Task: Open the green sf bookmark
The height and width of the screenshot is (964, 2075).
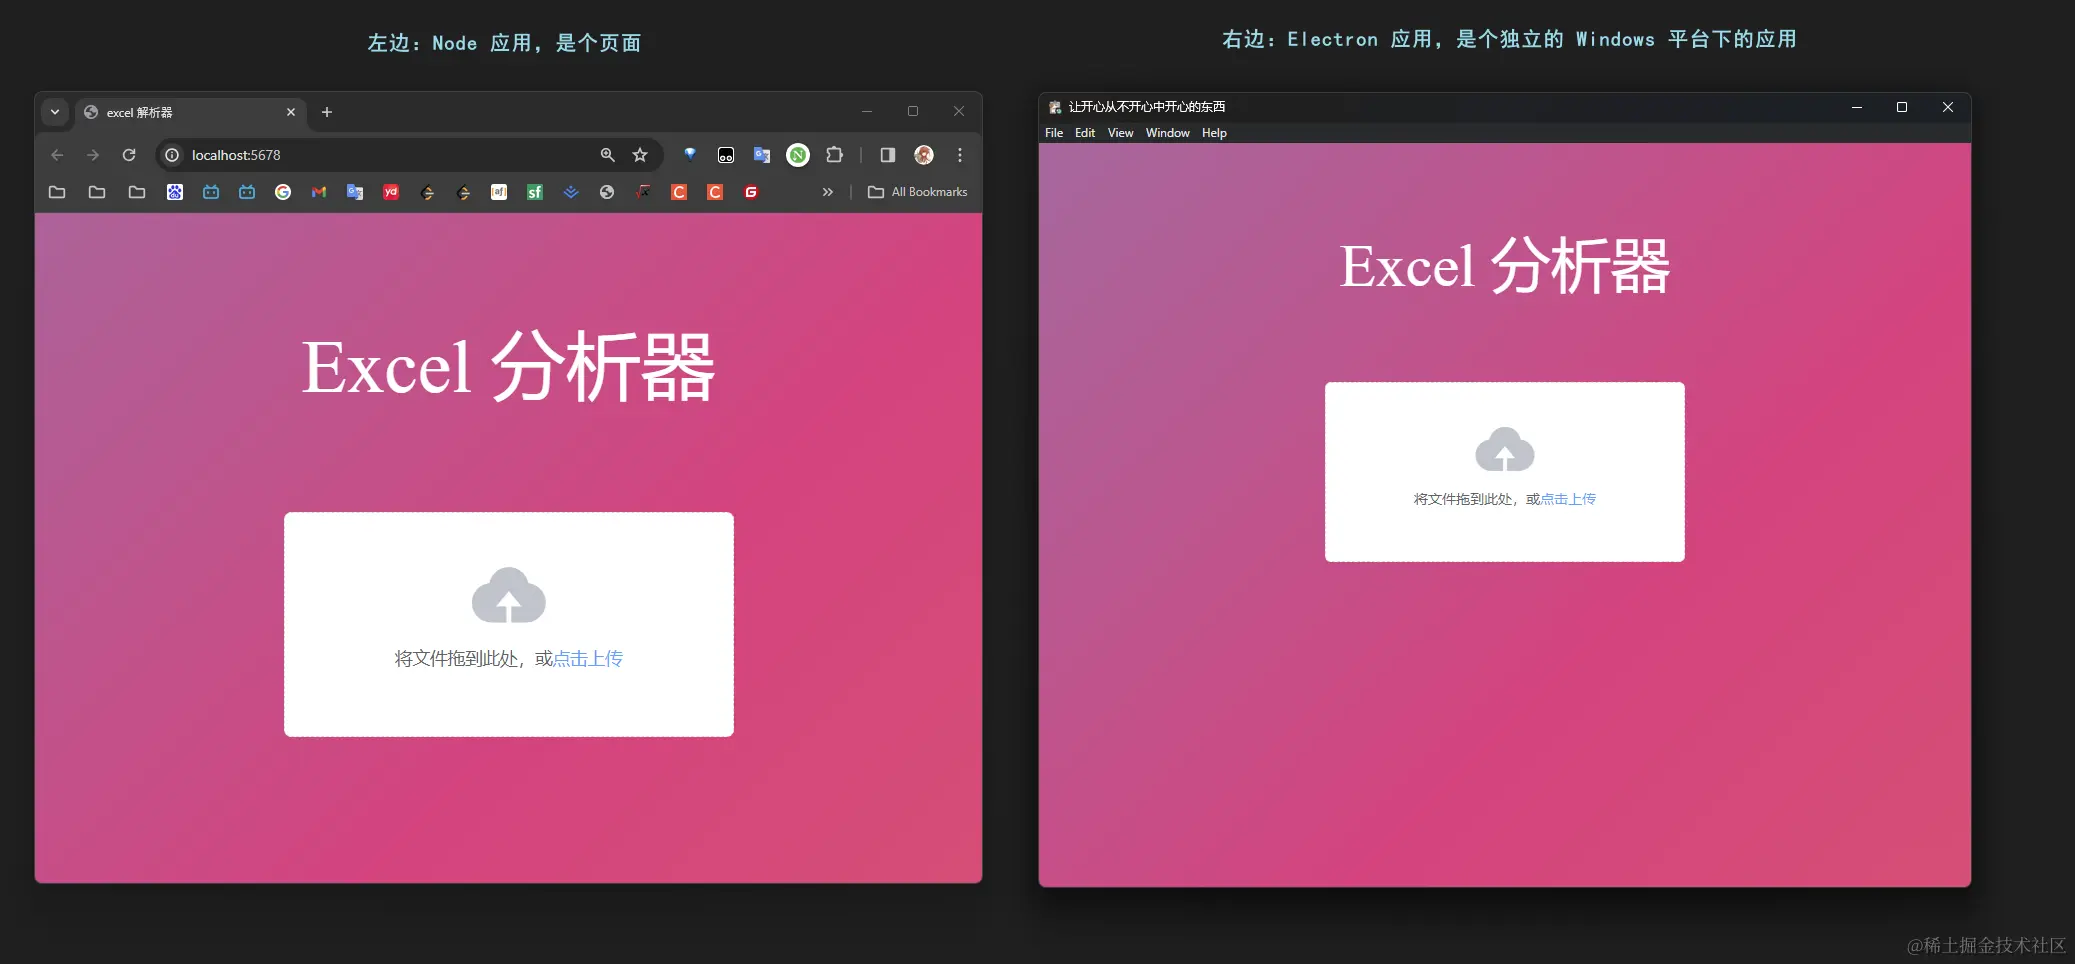Action: click(535, 192)
